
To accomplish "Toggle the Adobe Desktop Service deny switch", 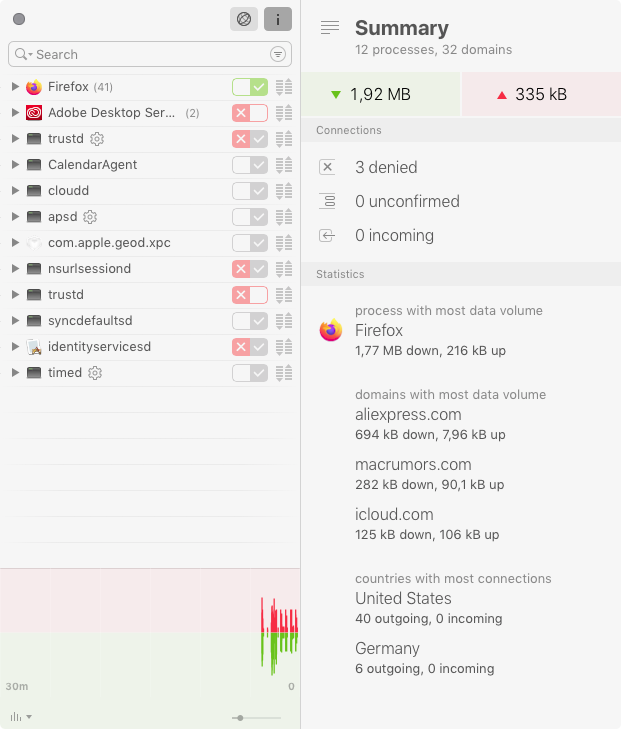I will pos(250,113).
